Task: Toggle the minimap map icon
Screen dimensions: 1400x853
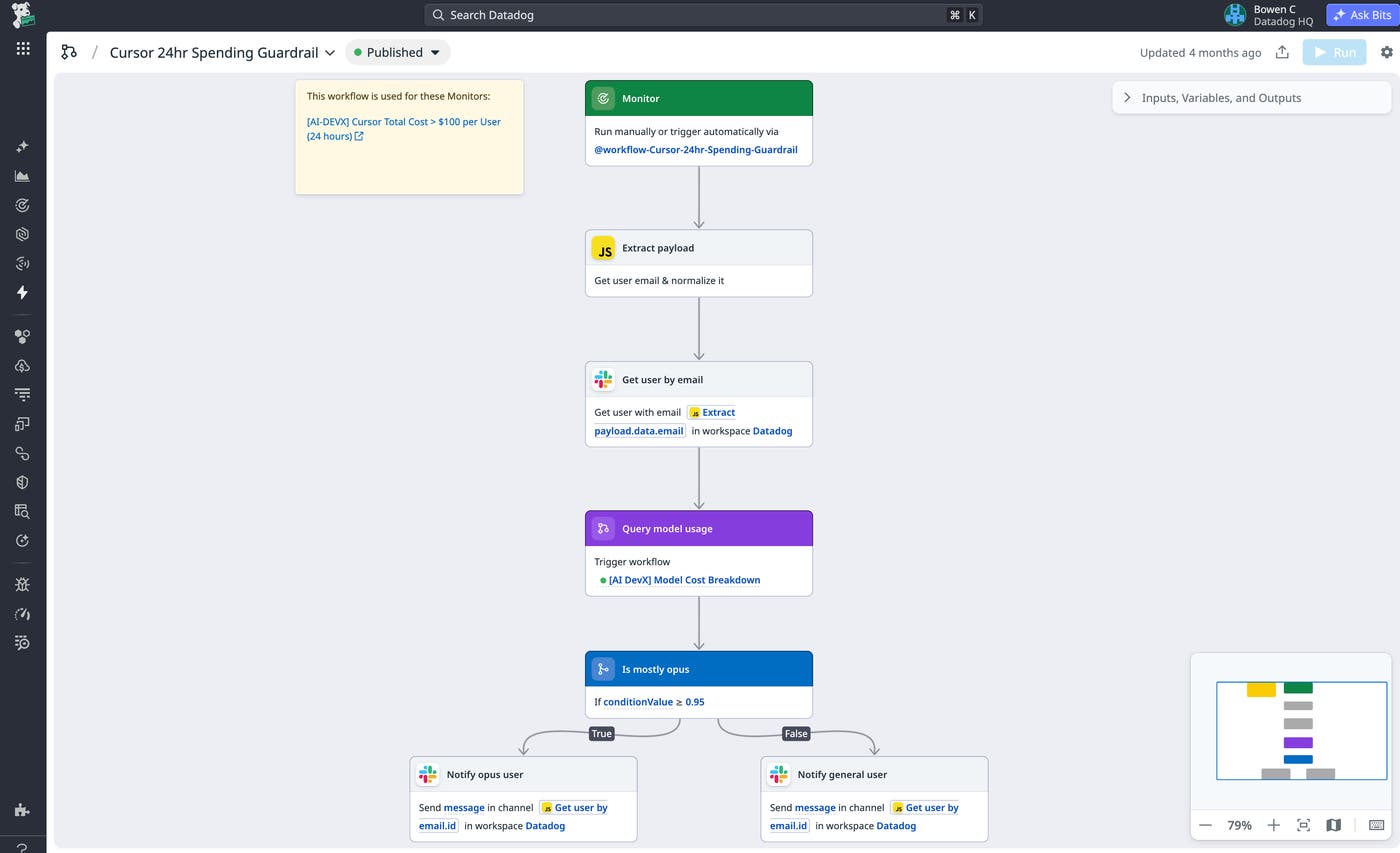Action: coord(1333,825)
